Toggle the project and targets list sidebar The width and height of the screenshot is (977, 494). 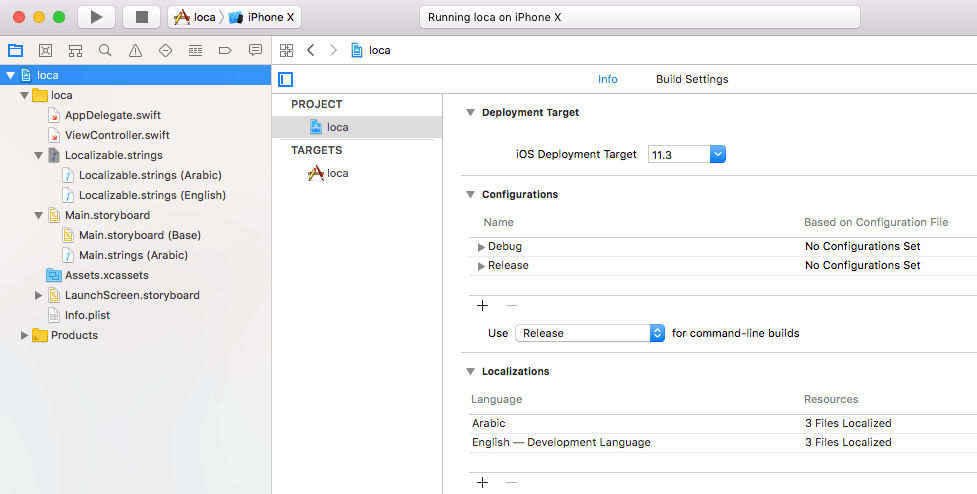285,80
